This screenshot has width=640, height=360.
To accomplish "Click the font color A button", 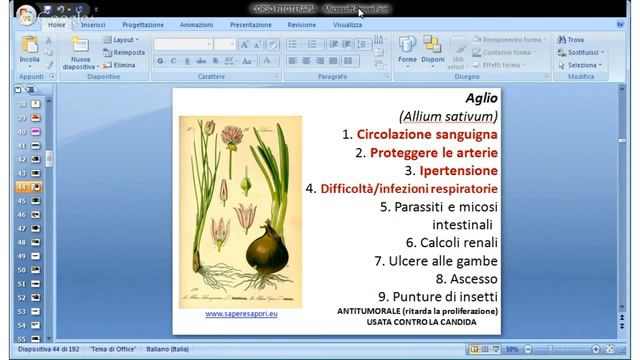I will (x=267, y=61).
